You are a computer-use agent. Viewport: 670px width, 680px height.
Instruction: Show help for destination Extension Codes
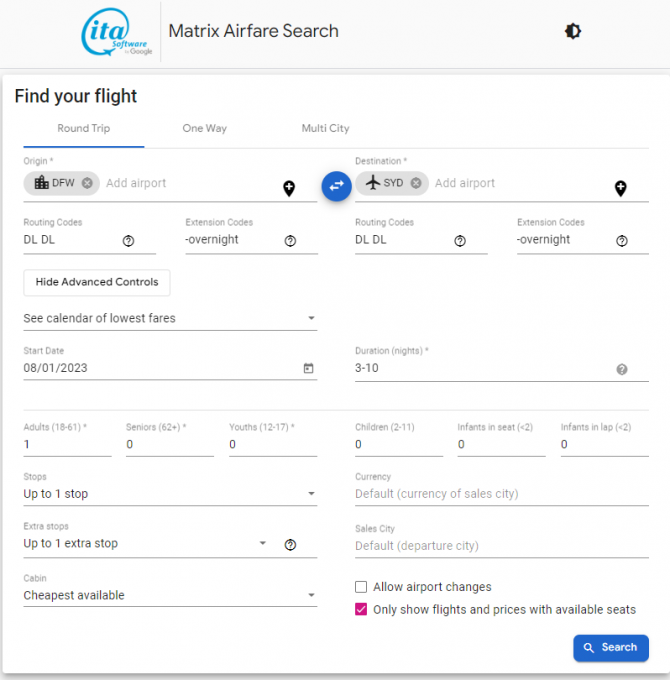pos(622,241)
